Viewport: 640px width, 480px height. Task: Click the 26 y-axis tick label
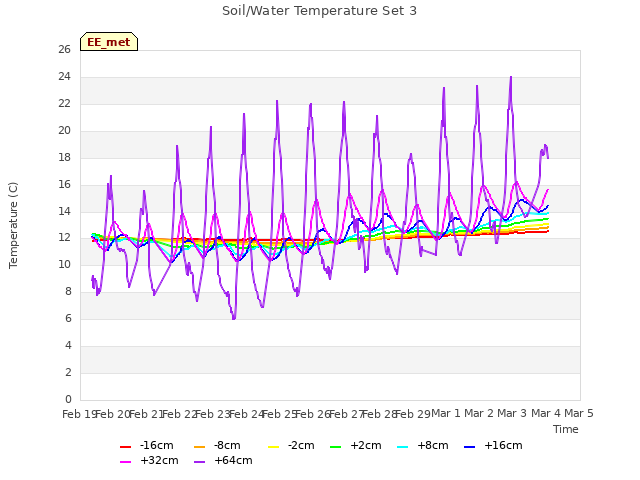coord(64,49)
